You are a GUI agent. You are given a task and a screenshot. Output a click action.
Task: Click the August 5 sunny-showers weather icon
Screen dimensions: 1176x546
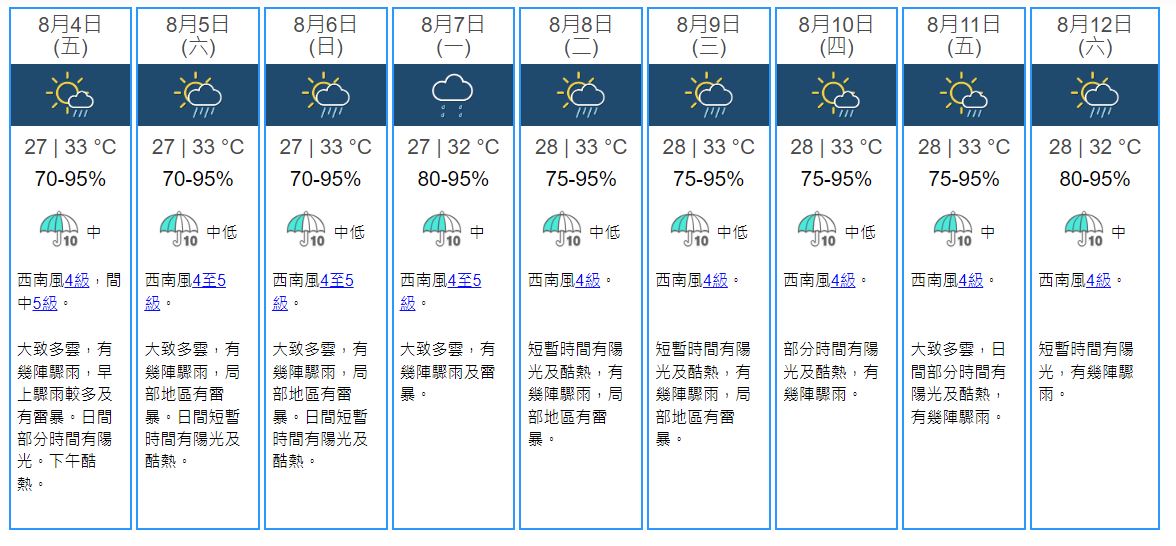coord(198,95)
